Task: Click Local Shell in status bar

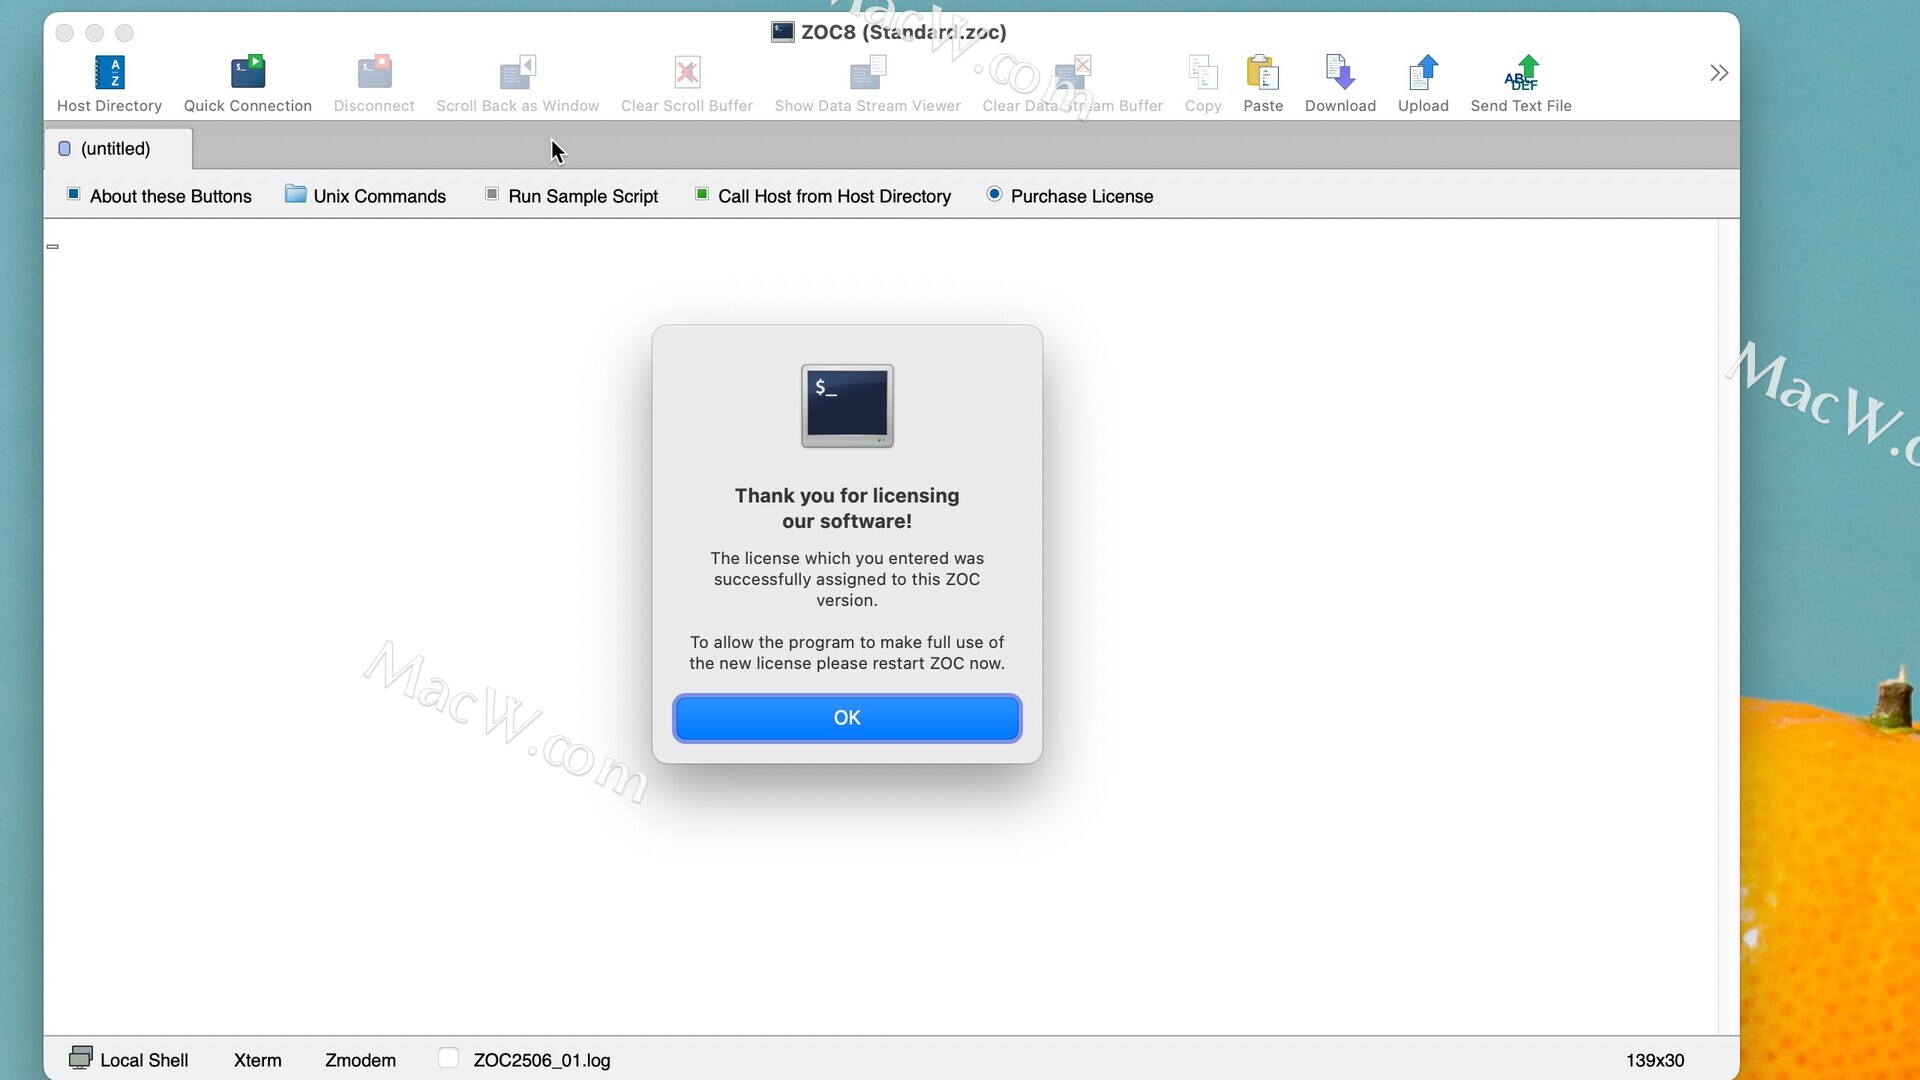Action: click(144, 1060)
